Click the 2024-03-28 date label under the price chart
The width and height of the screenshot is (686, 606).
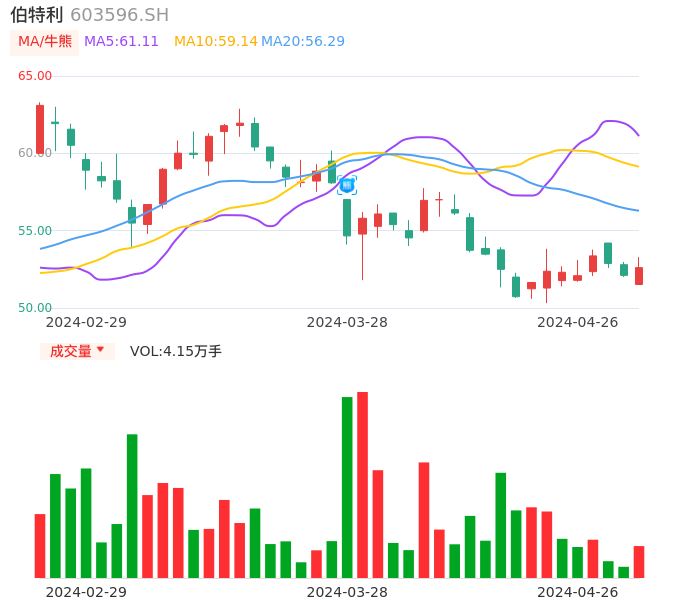(x=347, y=322)
